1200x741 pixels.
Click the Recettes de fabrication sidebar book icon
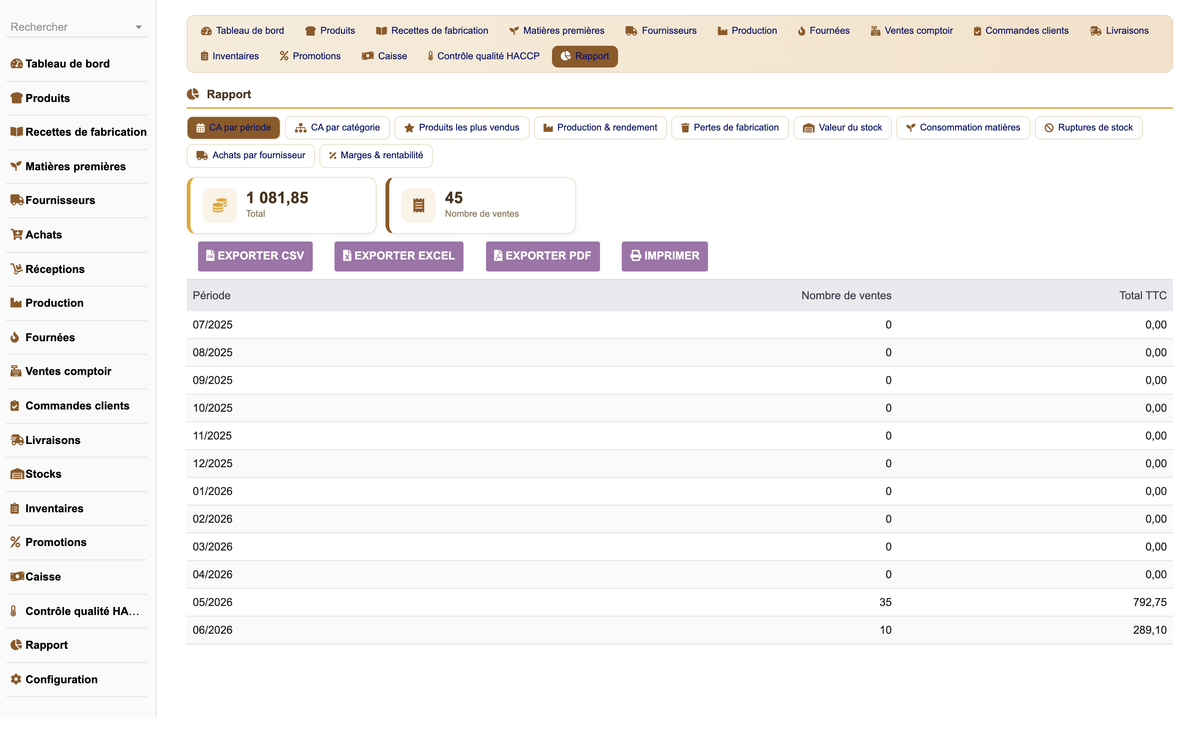click(x=16, y=132)
